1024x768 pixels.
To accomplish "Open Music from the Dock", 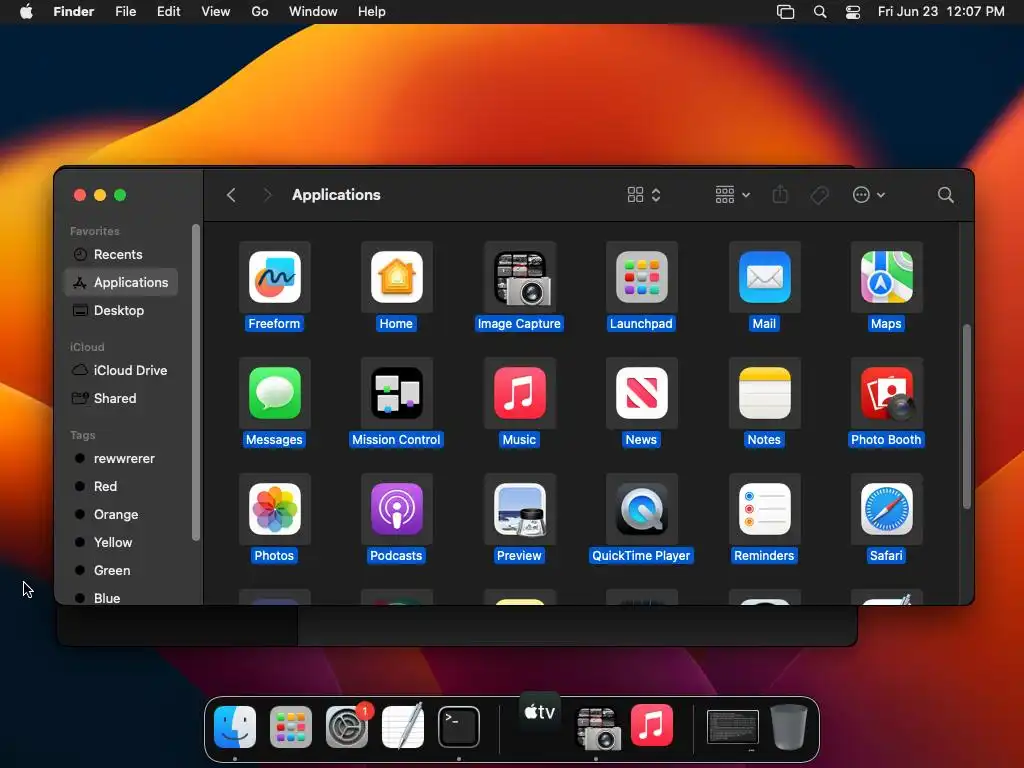I will (652, 725).
